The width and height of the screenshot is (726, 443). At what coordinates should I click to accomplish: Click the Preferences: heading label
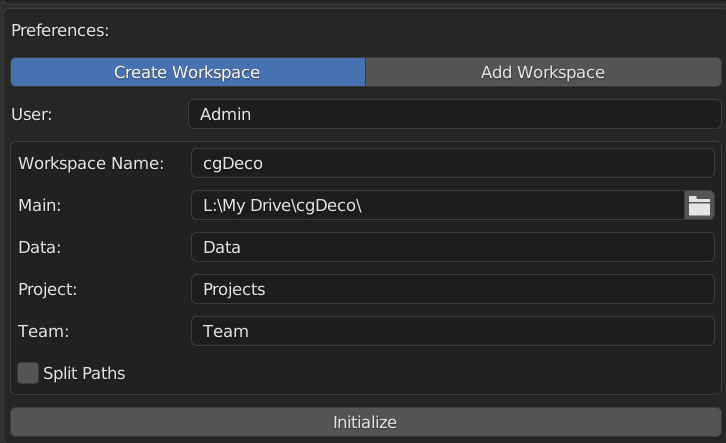60,31
